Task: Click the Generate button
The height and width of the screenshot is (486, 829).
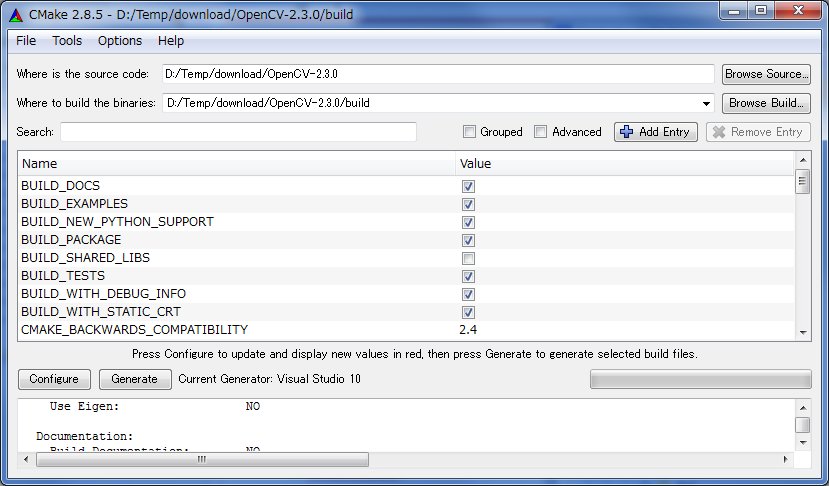Action: point(135,379)
